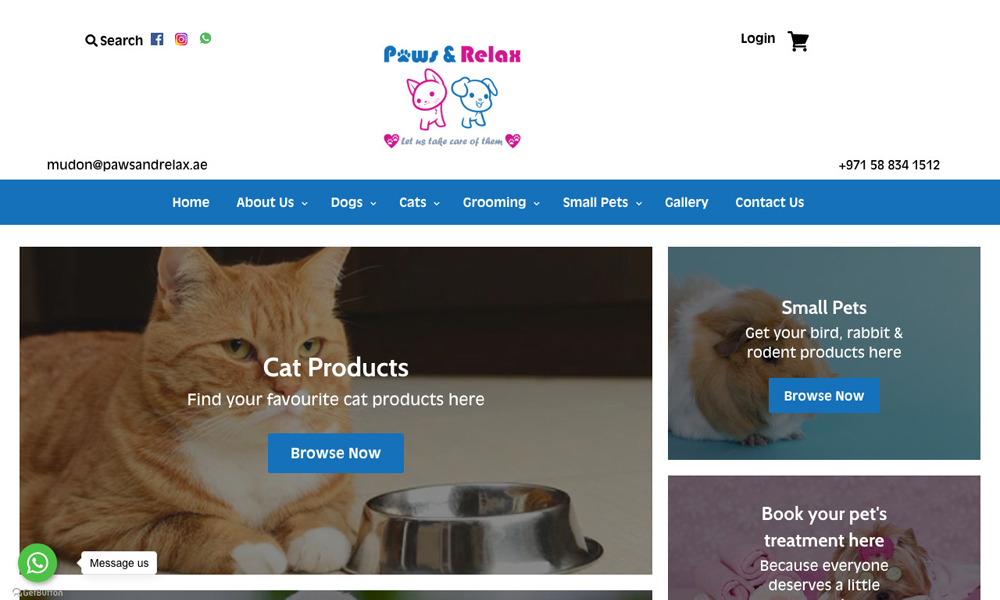Expand the Dogs dropdown menu
The height and width of the screenshot is (600, 1000).
click(x=353, y=202)
